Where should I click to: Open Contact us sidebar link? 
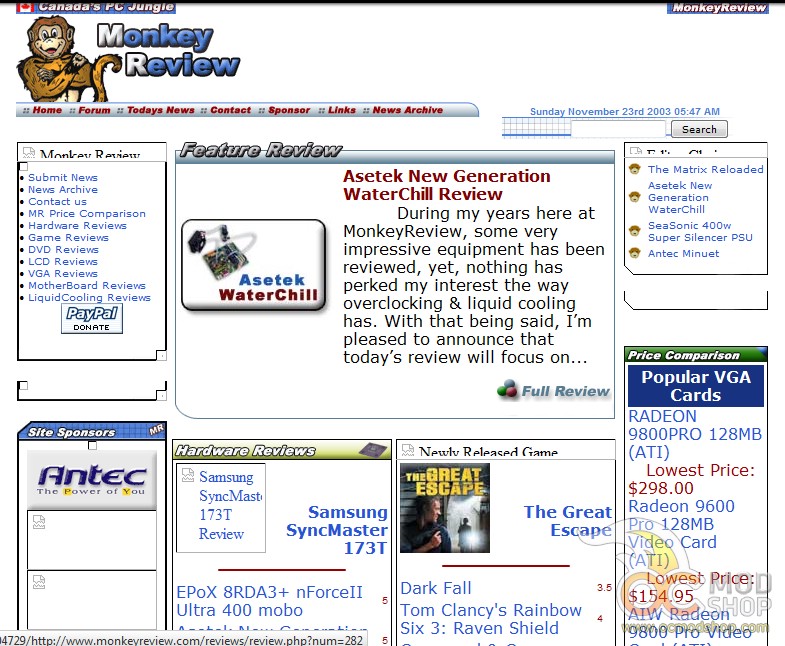(57, 201)
